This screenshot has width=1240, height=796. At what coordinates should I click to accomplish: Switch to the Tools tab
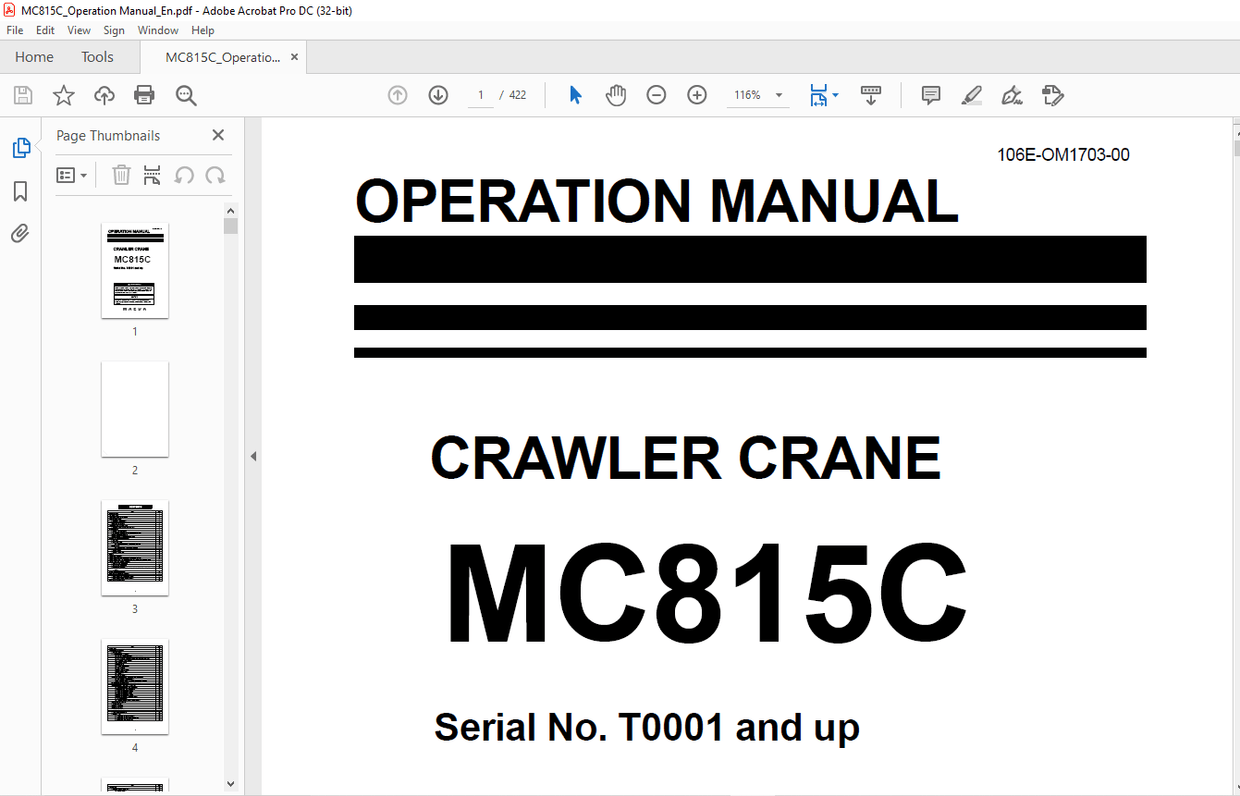tap(97, 57)
